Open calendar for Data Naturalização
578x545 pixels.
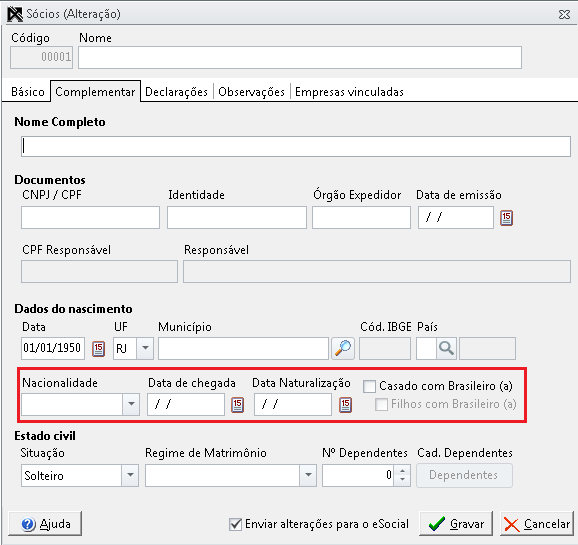[x=345, y=405]
